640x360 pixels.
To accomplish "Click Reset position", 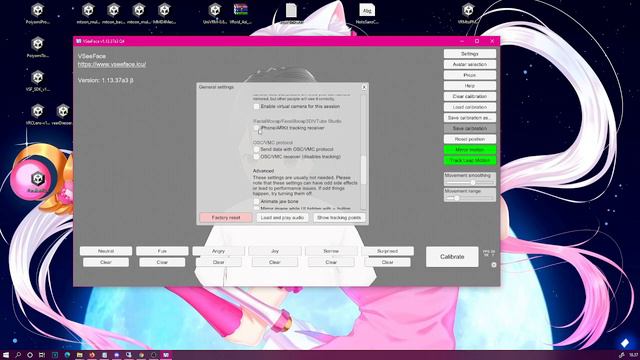I will click(x=470, y=139).
